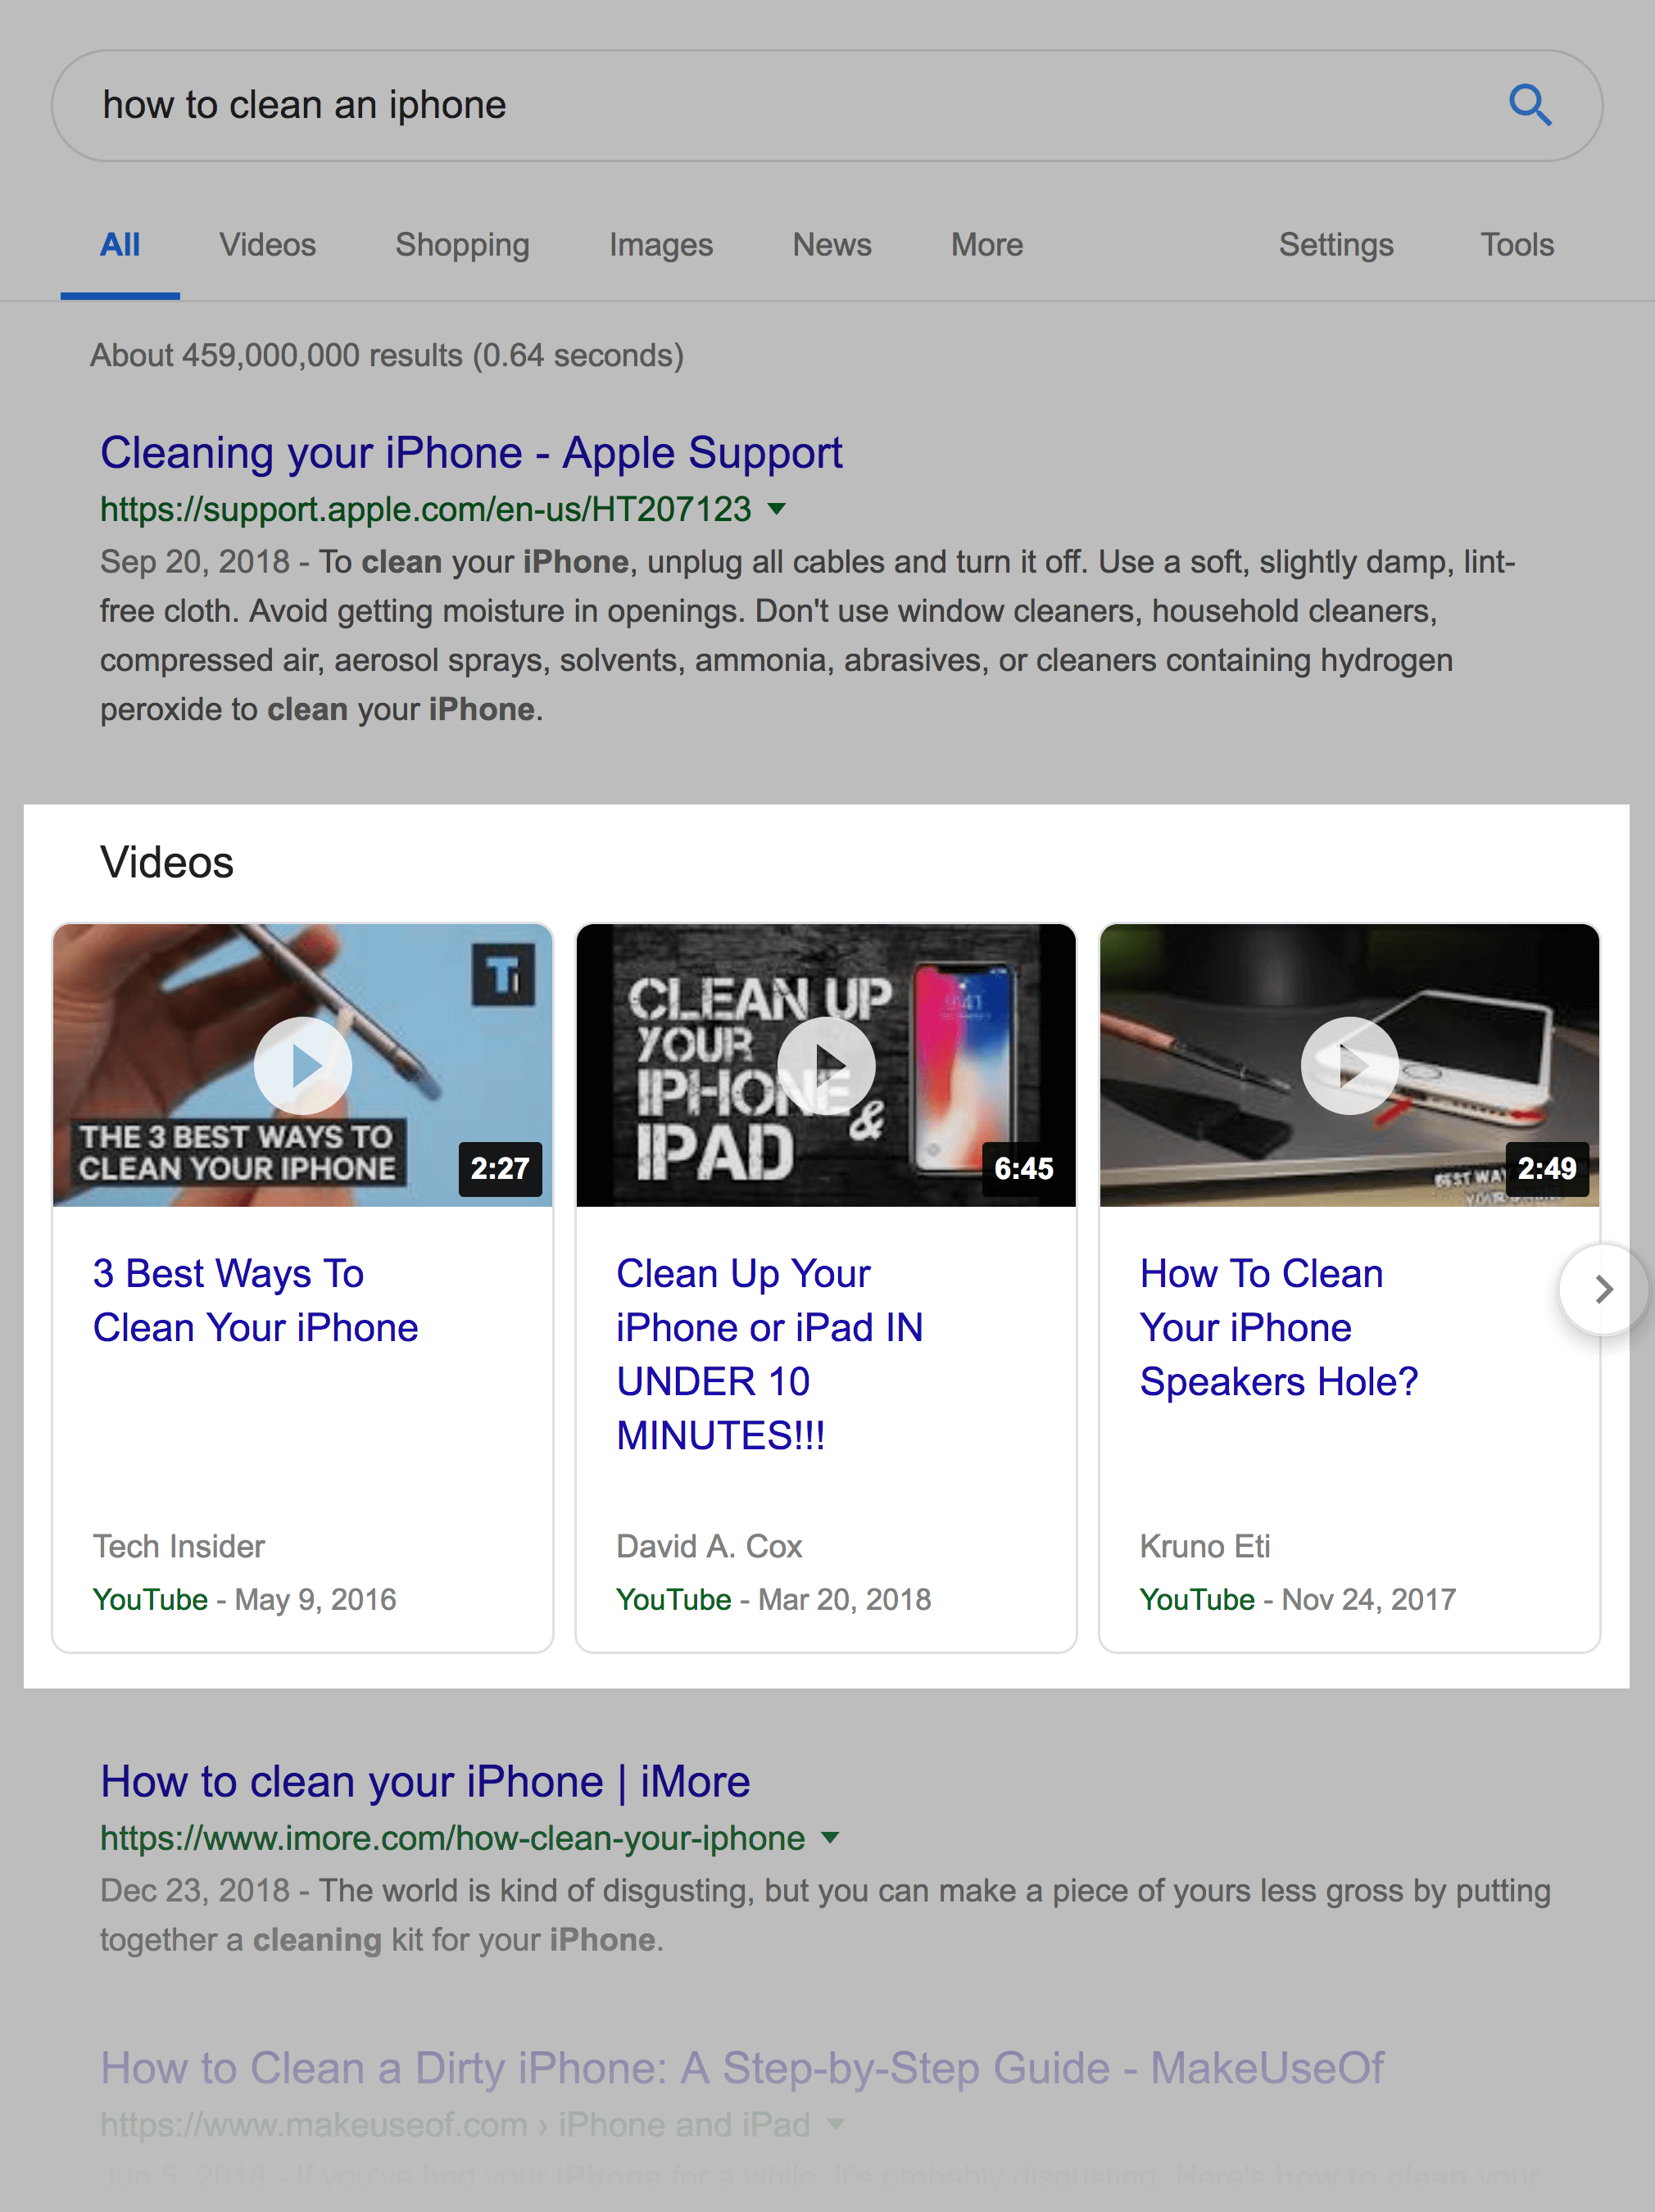The width and height of the screenshot is (1655, 2212).
Task: Open the support.apple.com HT207123 URL
Action: [x=425, y=509]
